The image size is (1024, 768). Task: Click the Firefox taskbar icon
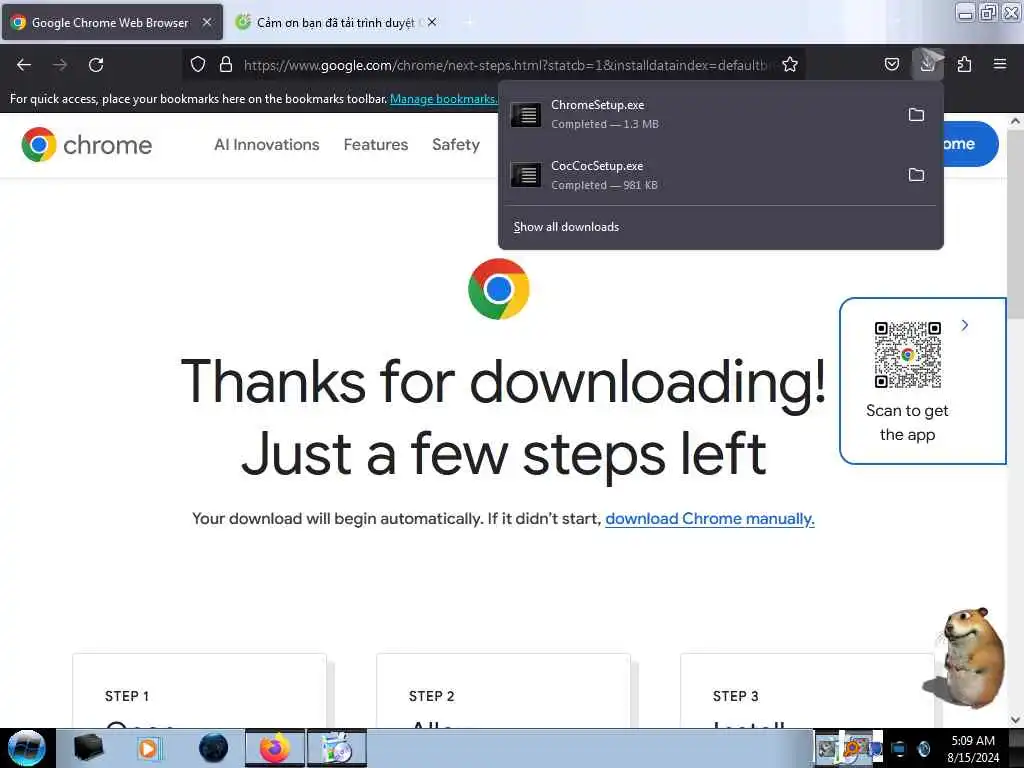[275, 748]
